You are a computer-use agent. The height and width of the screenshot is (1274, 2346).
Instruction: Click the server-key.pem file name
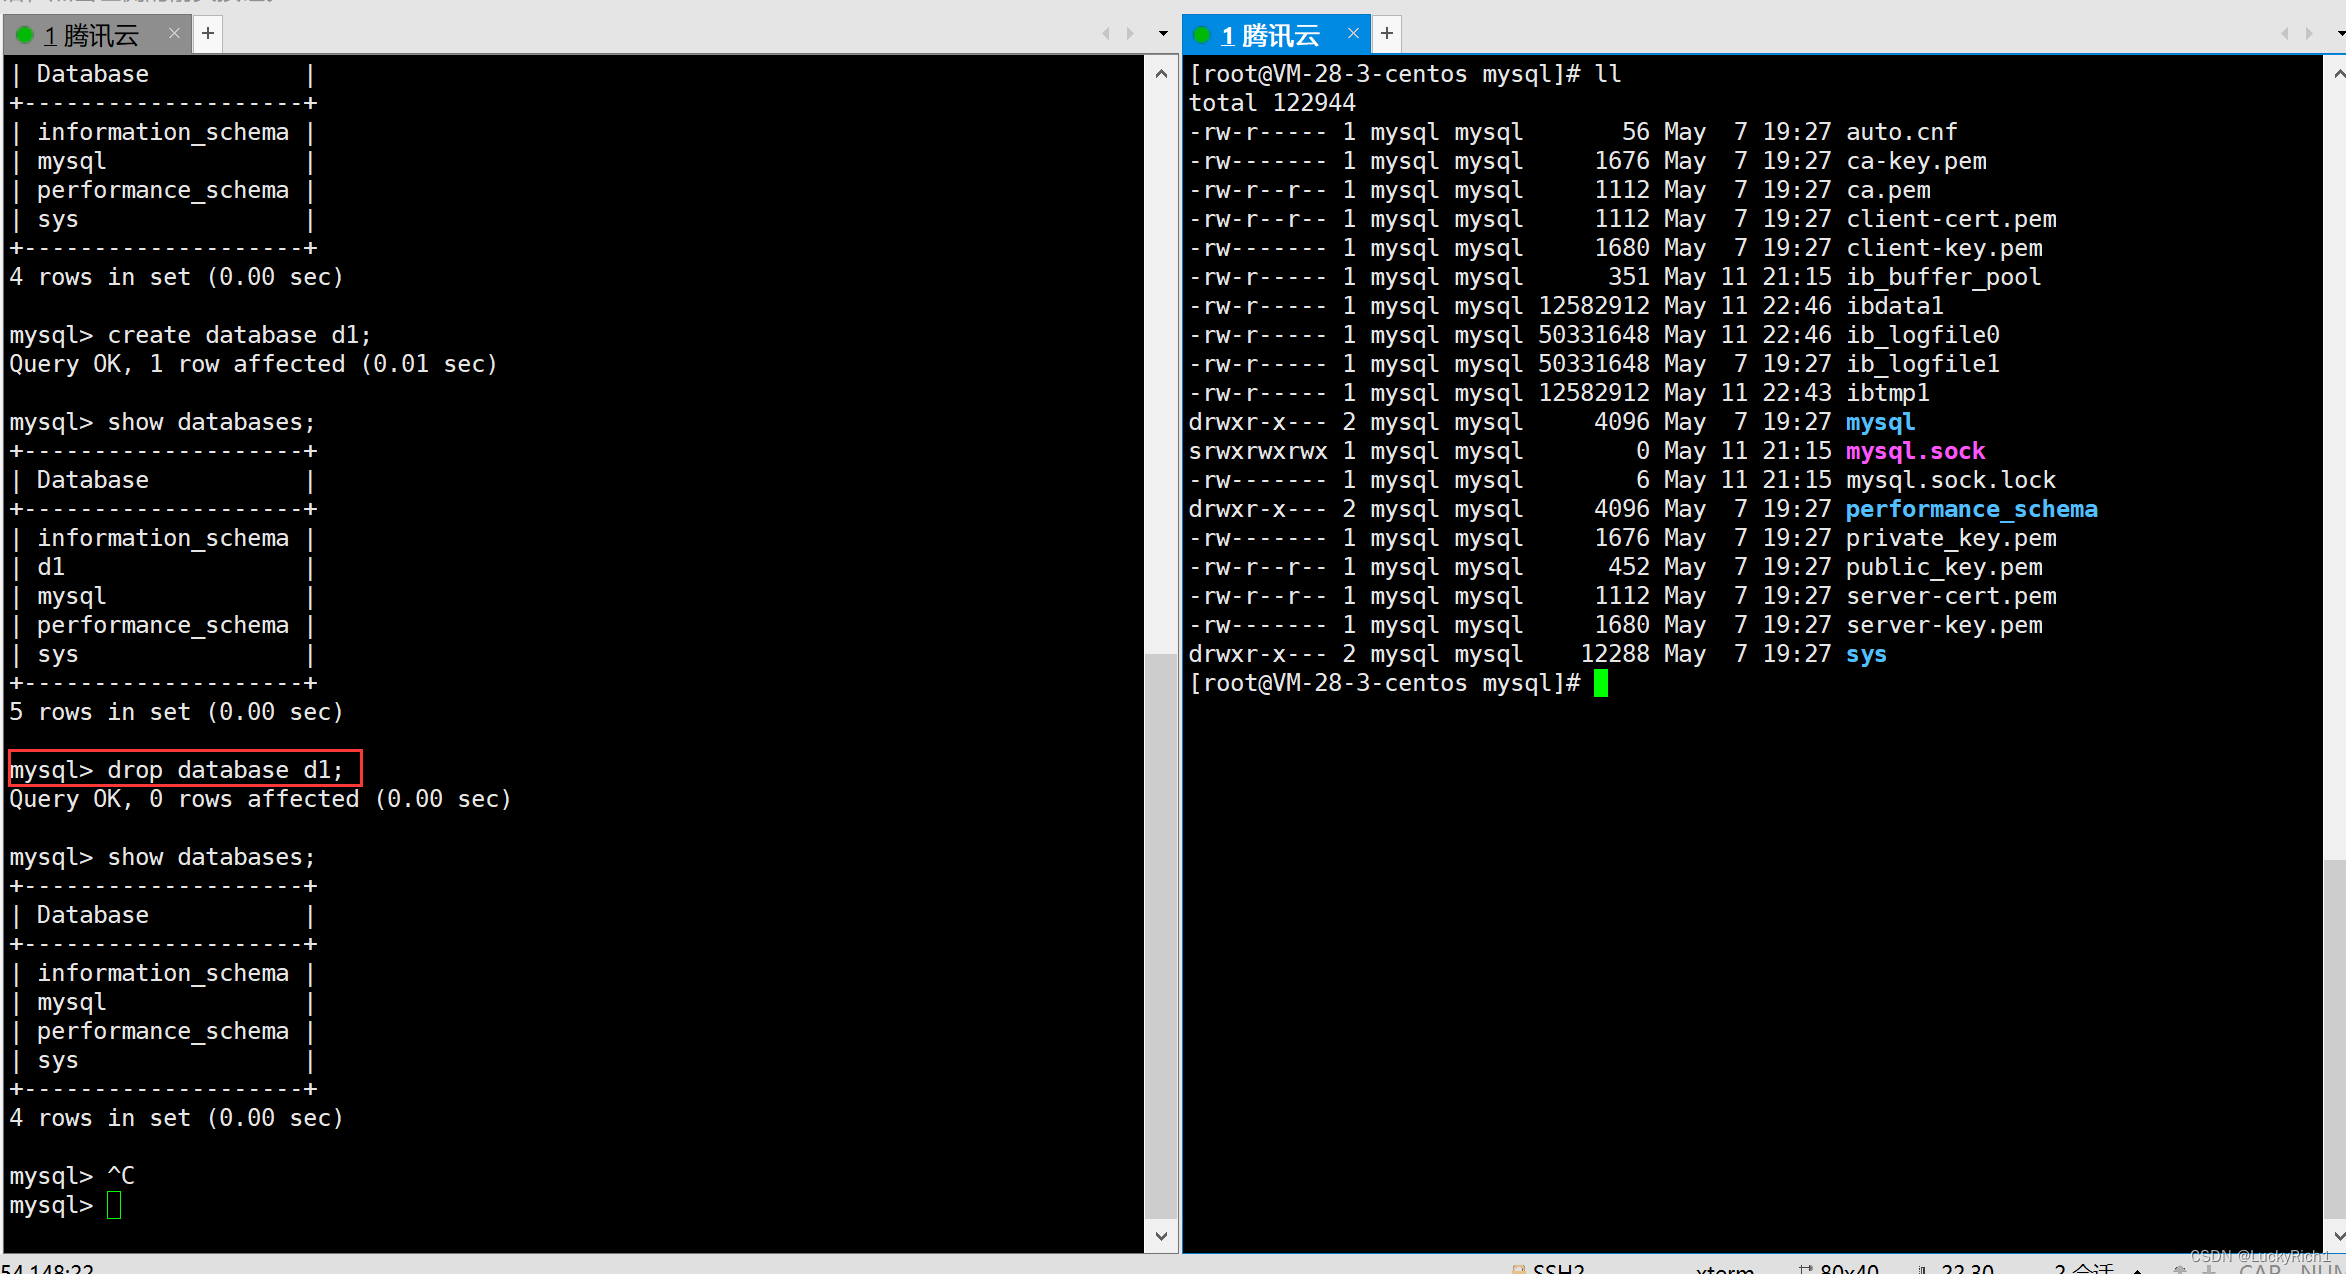pyautogui.click(x=1944, y=626)
